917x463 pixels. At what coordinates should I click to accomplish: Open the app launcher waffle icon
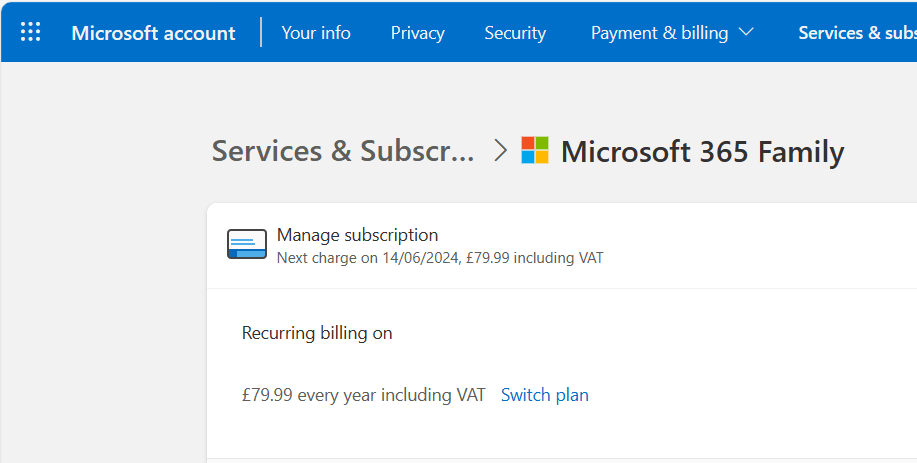coord(31,32)
